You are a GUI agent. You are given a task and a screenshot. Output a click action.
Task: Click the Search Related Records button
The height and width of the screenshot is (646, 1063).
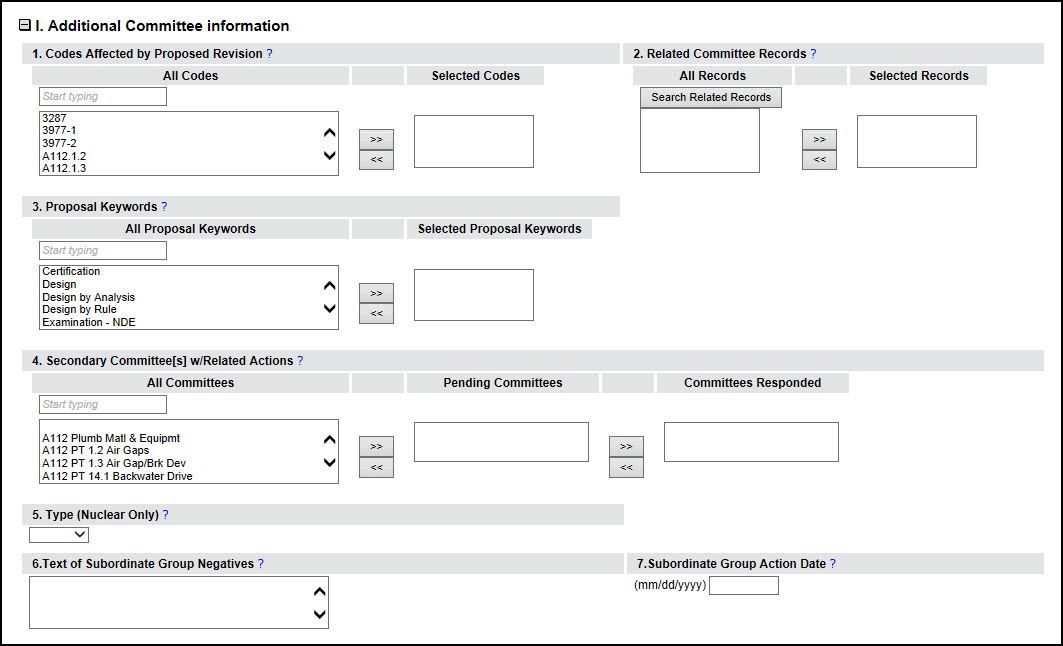(710, 97)
